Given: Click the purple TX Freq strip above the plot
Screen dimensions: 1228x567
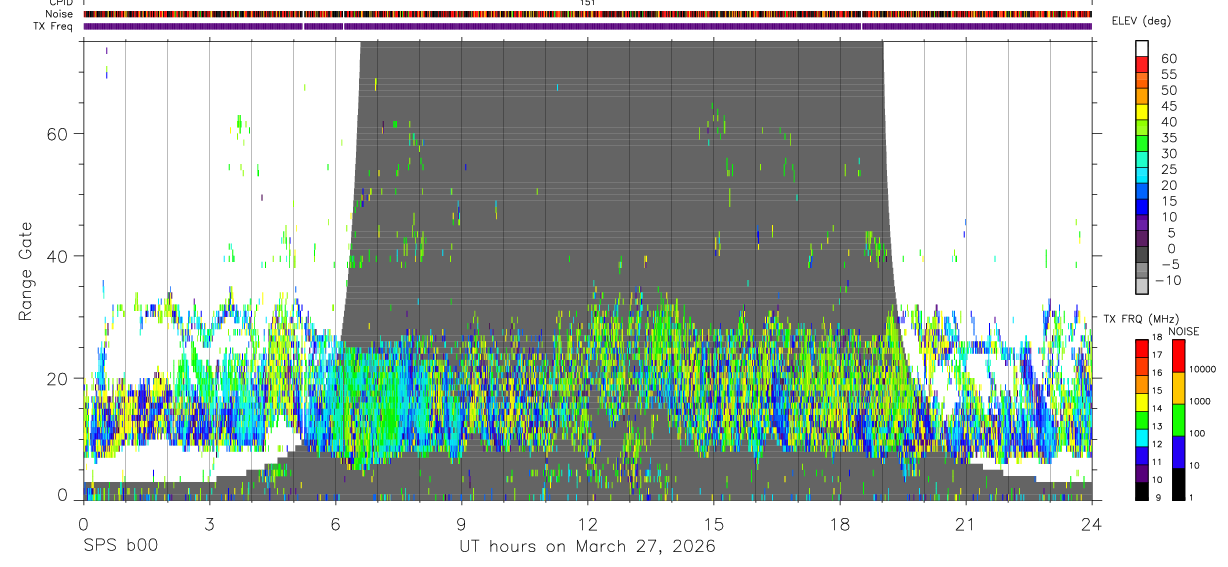Looking at the screenshot, I should 587,26.
